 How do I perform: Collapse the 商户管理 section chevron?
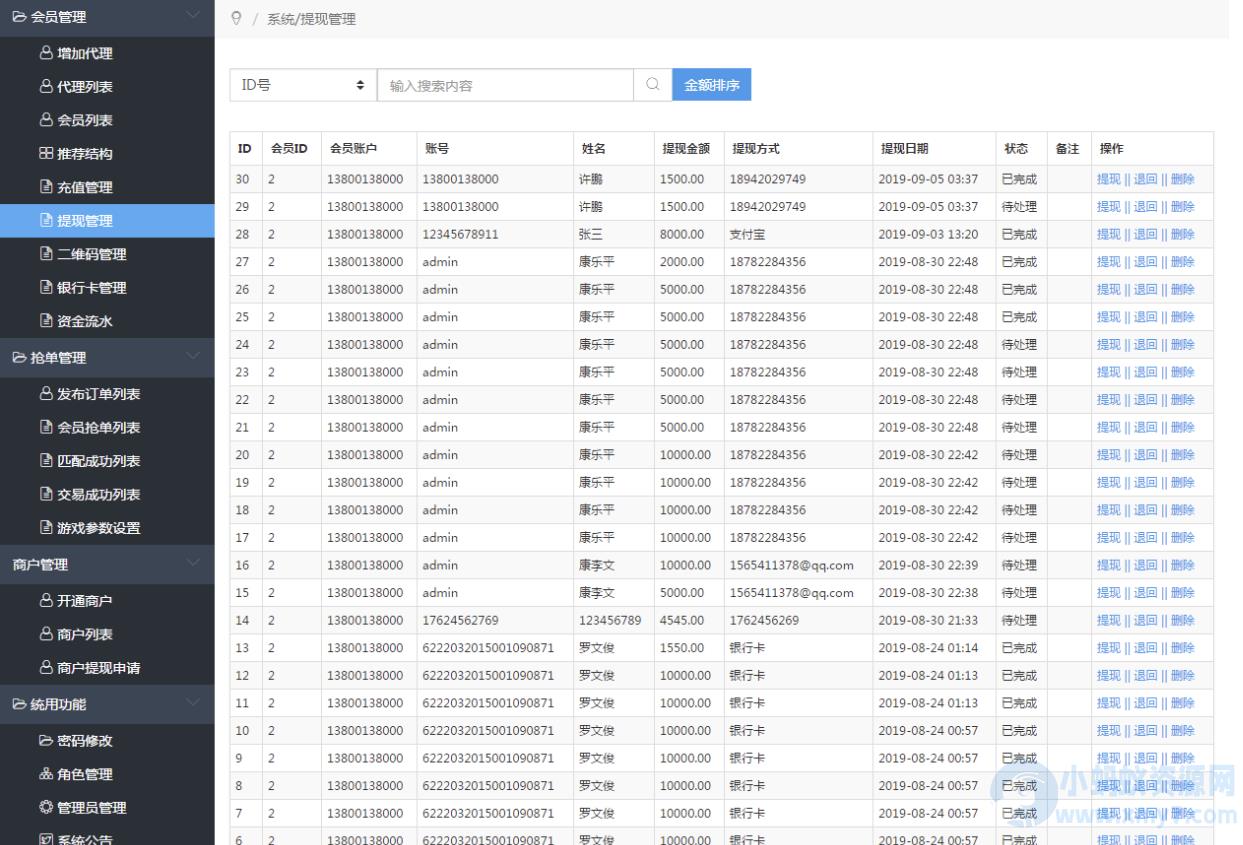(194, 563)
